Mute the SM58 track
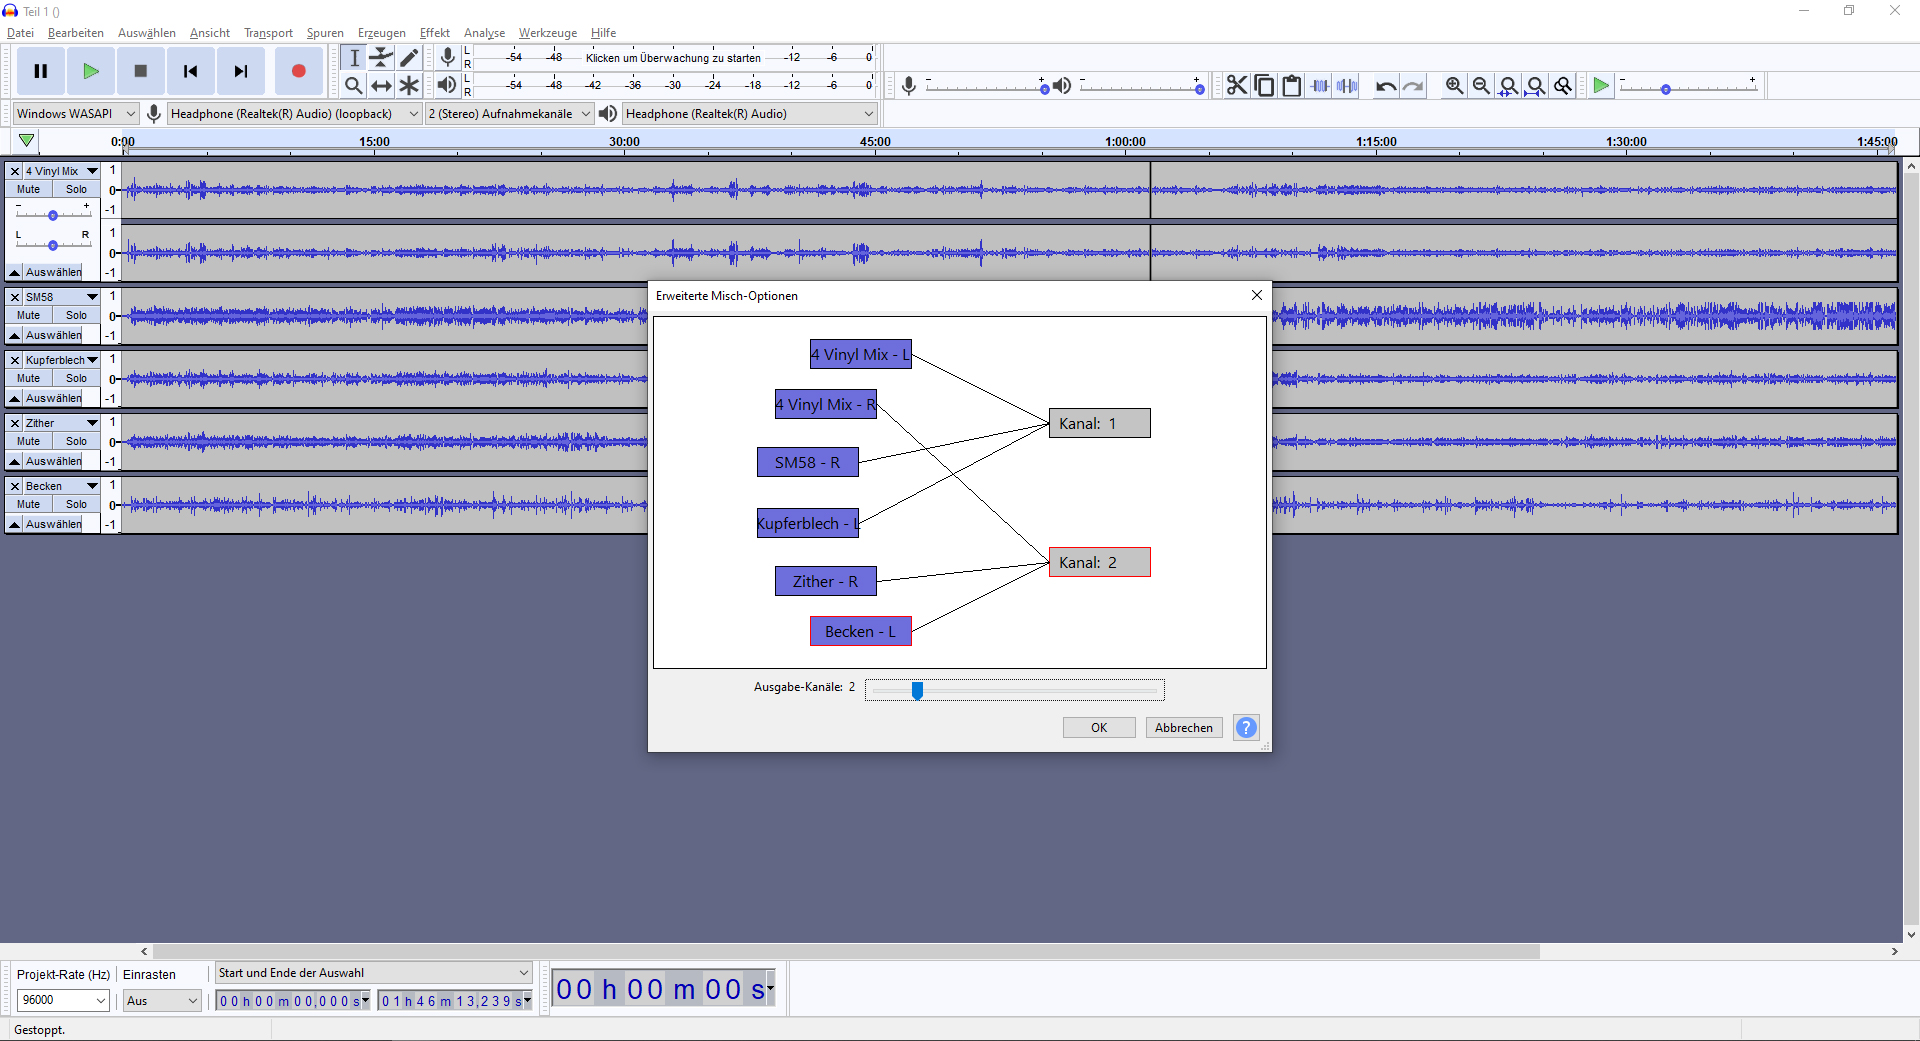Image resolution: width=1920 pixels, height=1041 pixels. click(x=29, y=315)
